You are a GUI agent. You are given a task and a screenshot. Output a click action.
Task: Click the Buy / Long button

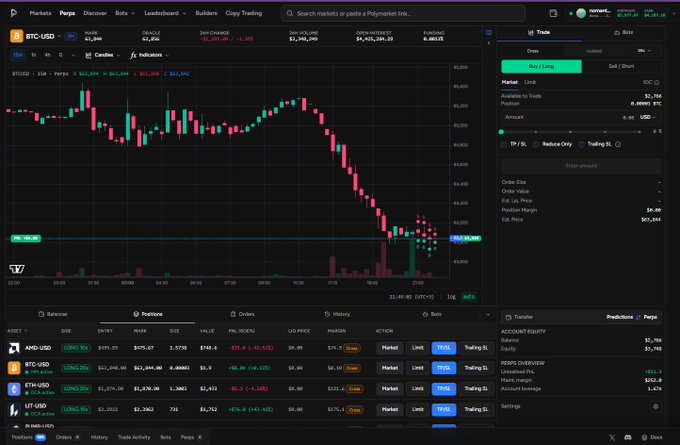(541, 66)
